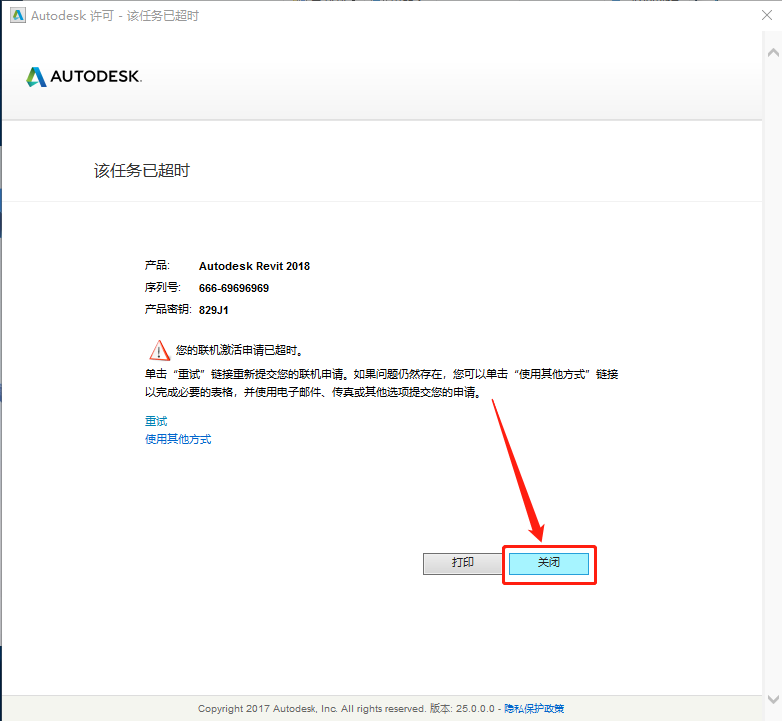Image resolution: width=782 pixels, height=721 pixels.
Task: Select the product key 829J1
Action: (x=213, y=310)
